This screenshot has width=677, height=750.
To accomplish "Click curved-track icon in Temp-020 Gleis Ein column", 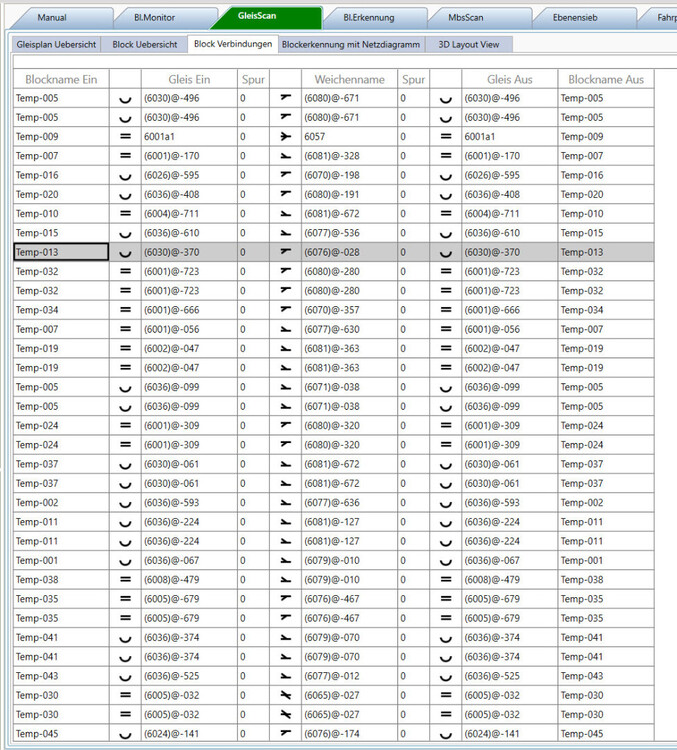I will (x=125, y=196).
